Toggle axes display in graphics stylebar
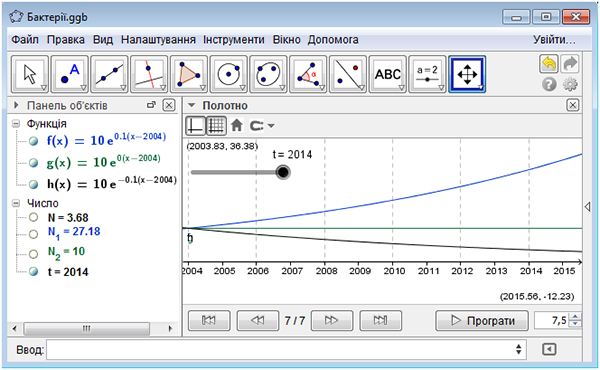 [x=196, y=126]
